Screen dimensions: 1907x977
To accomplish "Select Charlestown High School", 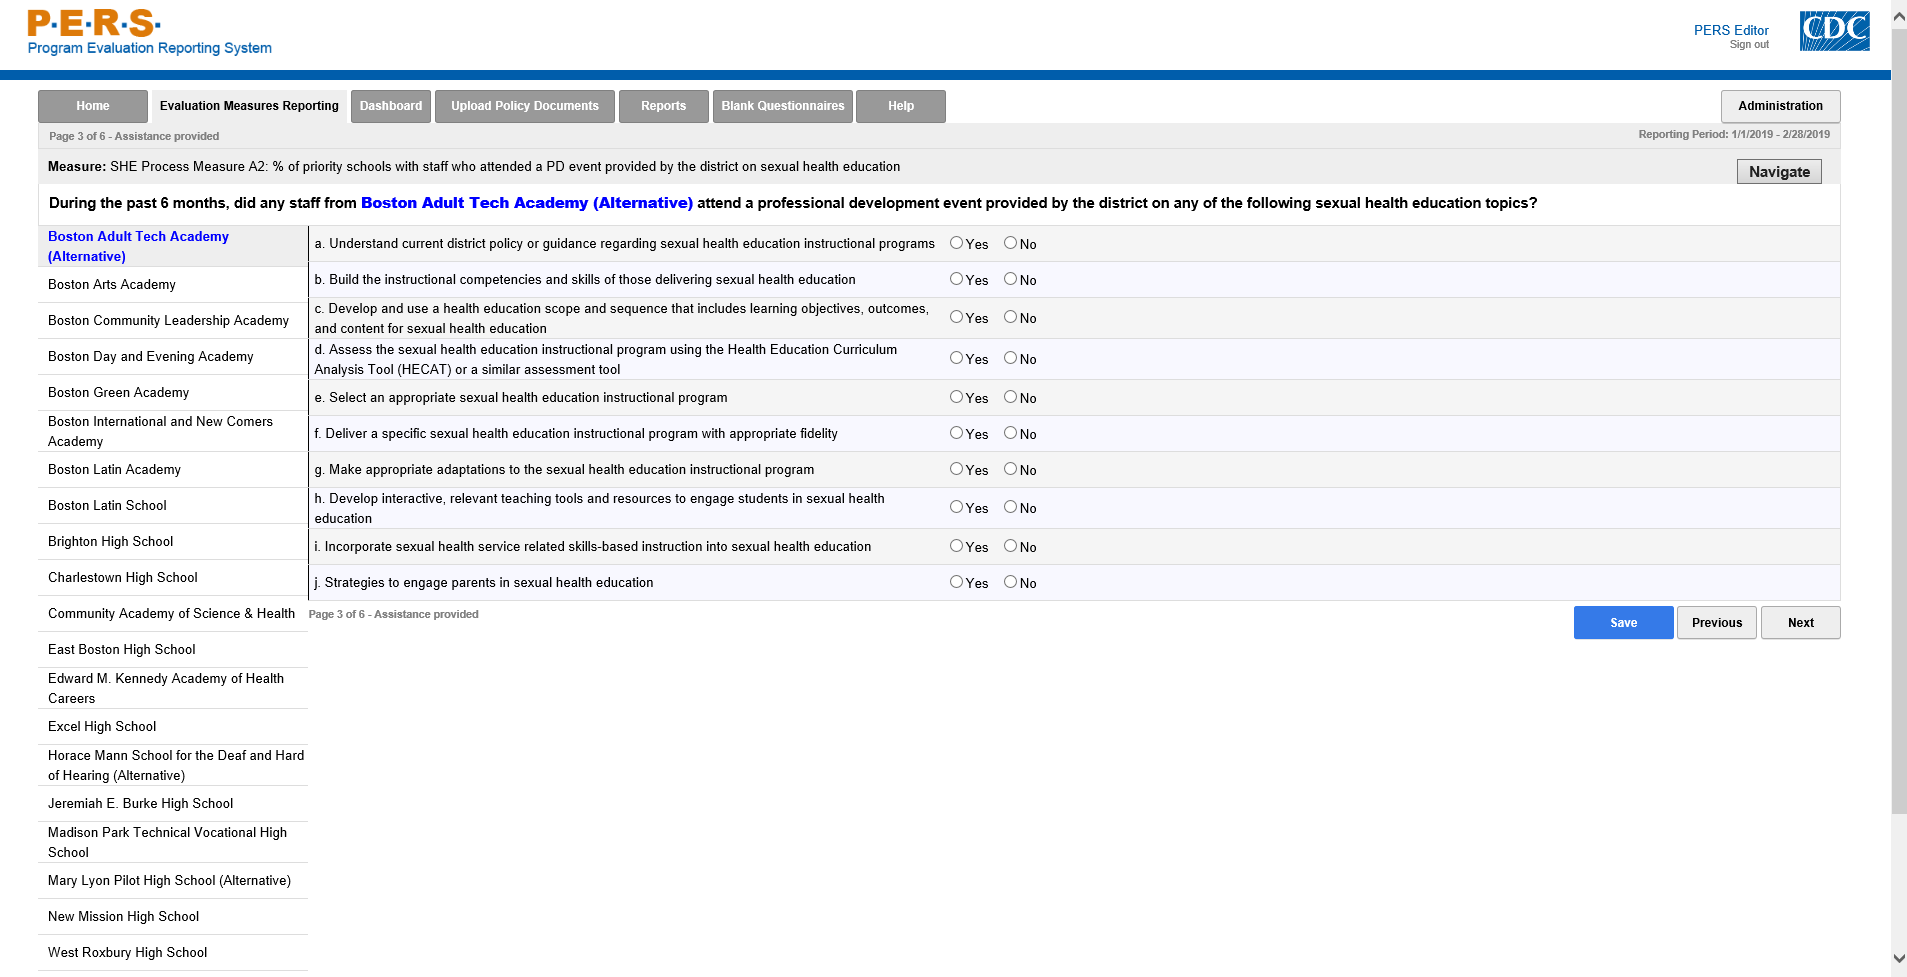I will (x=173, y=578).
